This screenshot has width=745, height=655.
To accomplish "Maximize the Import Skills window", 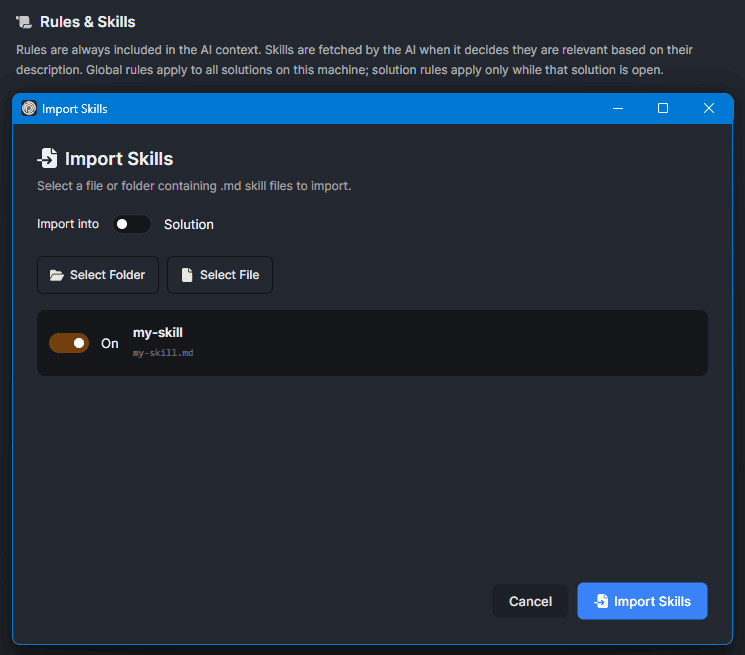I will click(663, 108).
